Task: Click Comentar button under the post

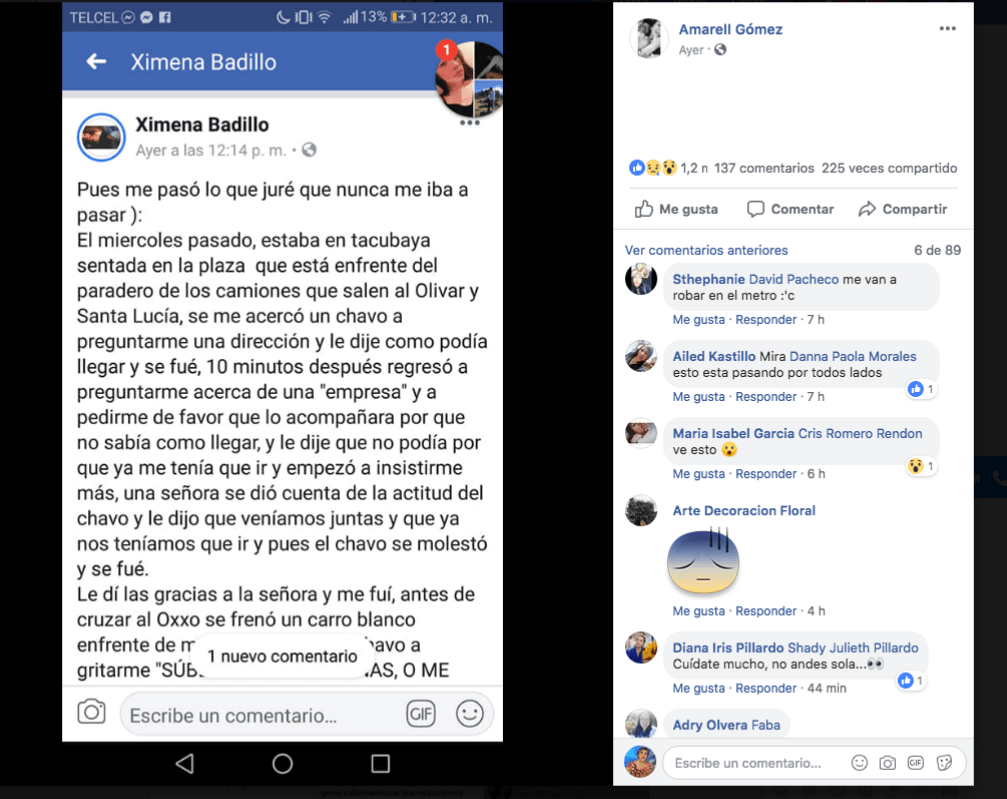Action: [790, 209]
